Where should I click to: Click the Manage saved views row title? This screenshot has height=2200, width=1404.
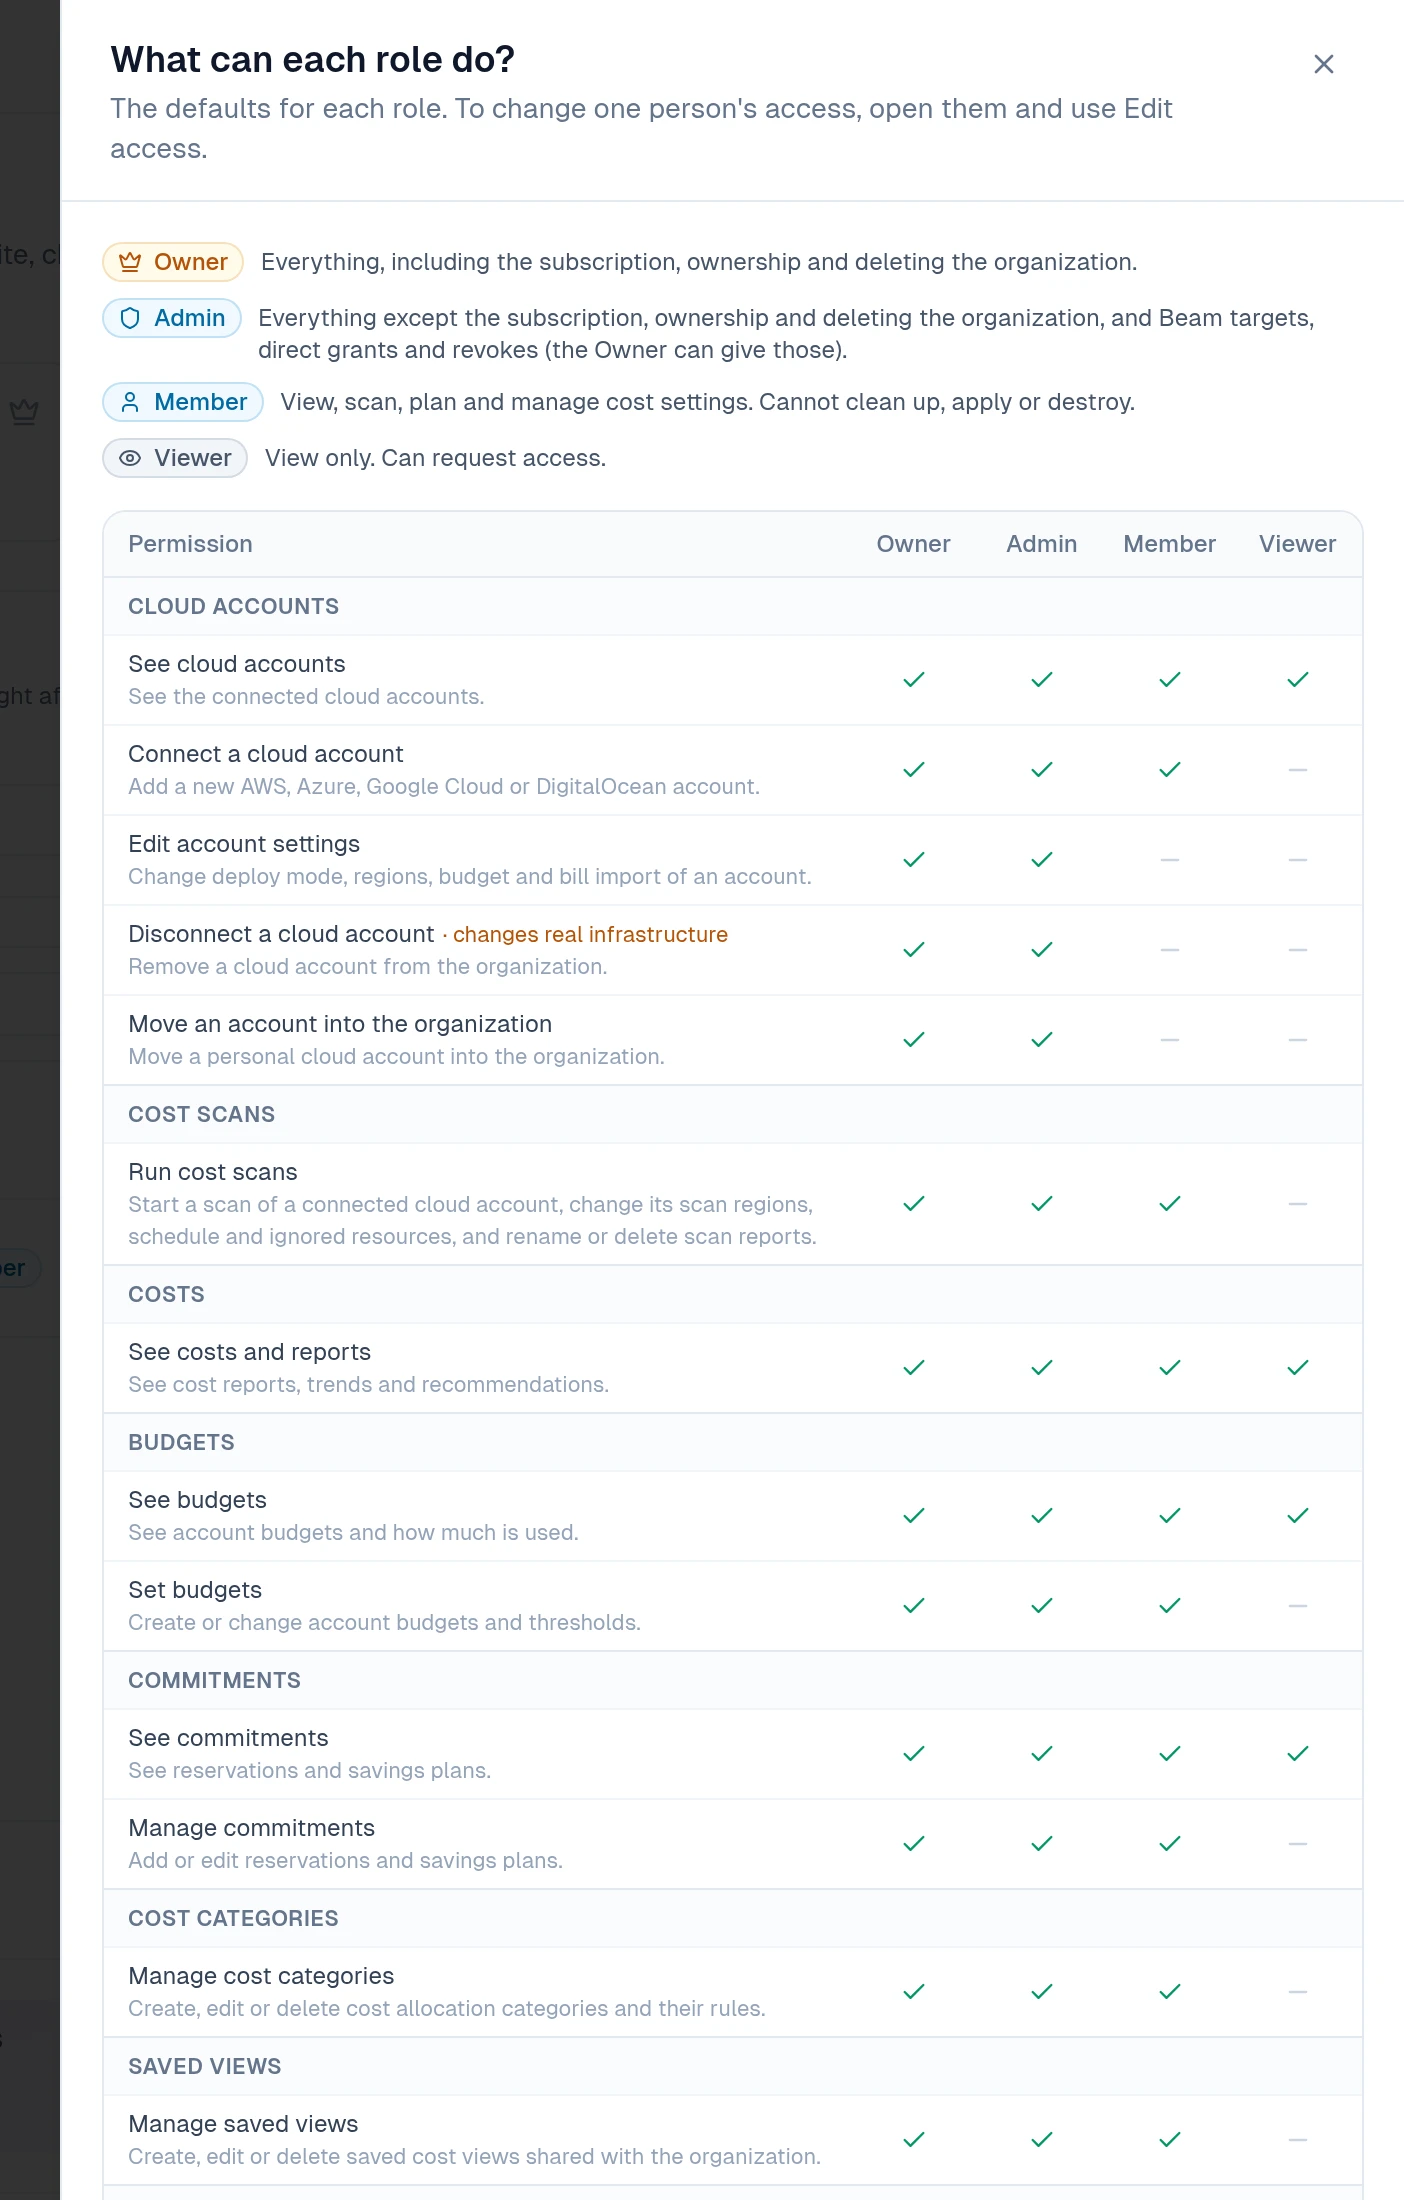point(243,2124)
